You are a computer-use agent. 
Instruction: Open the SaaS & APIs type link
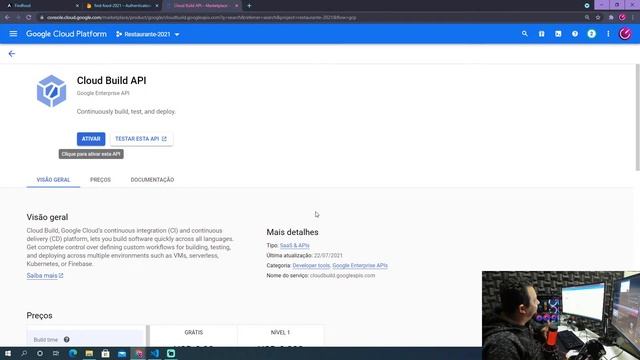[x=294, y=245]
